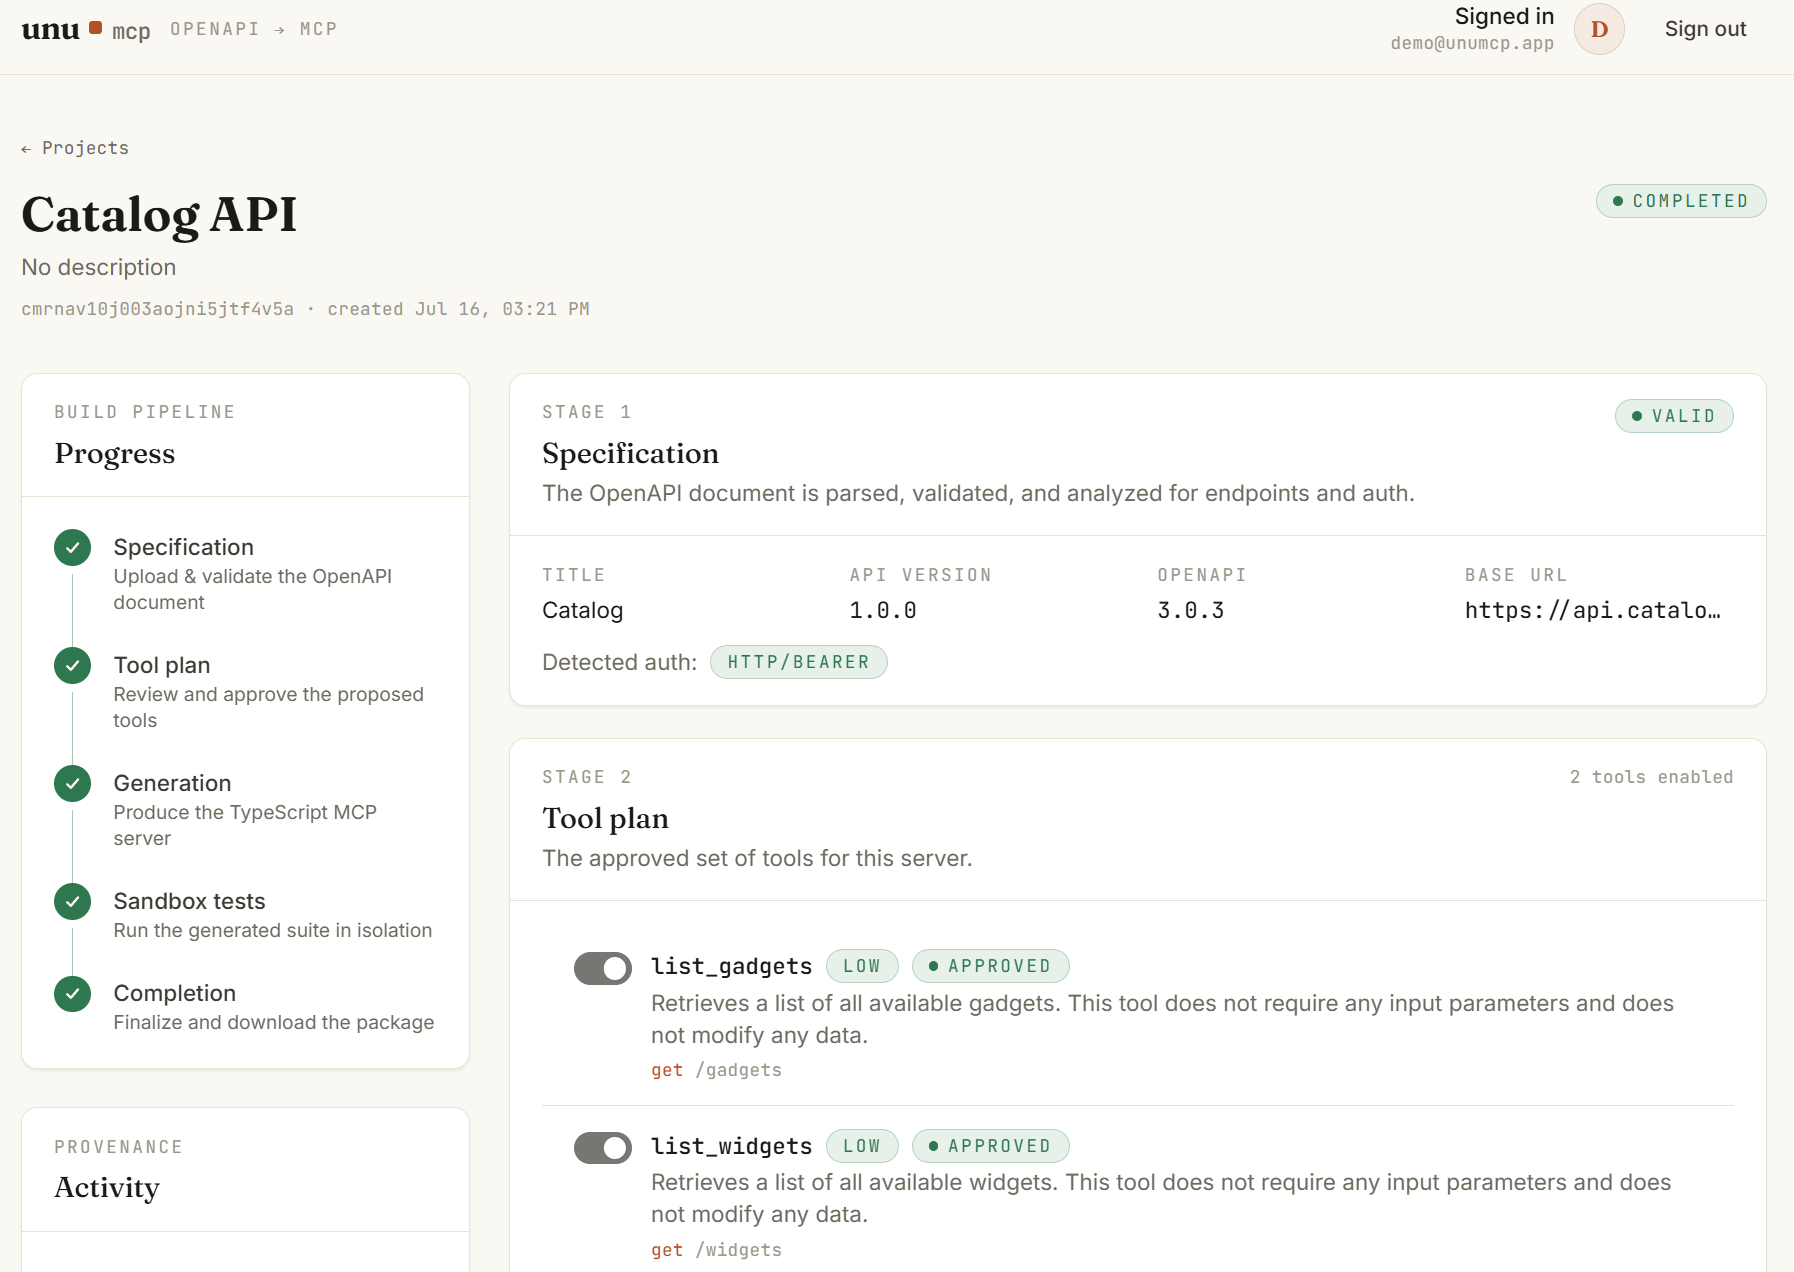This screenshot has width=1794, height=1272.
Task: Open the Sandbox tests pipeline step
Action: pos(245,914)
